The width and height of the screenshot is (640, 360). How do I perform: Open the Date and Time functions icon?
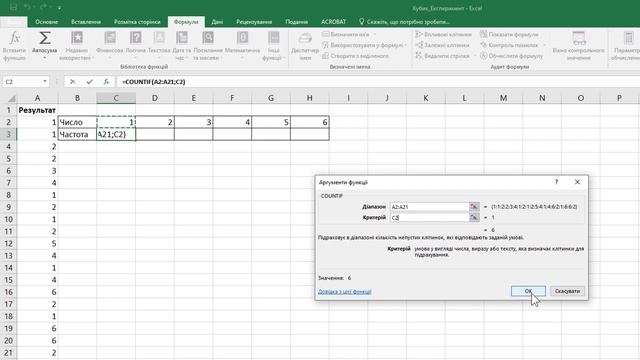tap(182, 38)
